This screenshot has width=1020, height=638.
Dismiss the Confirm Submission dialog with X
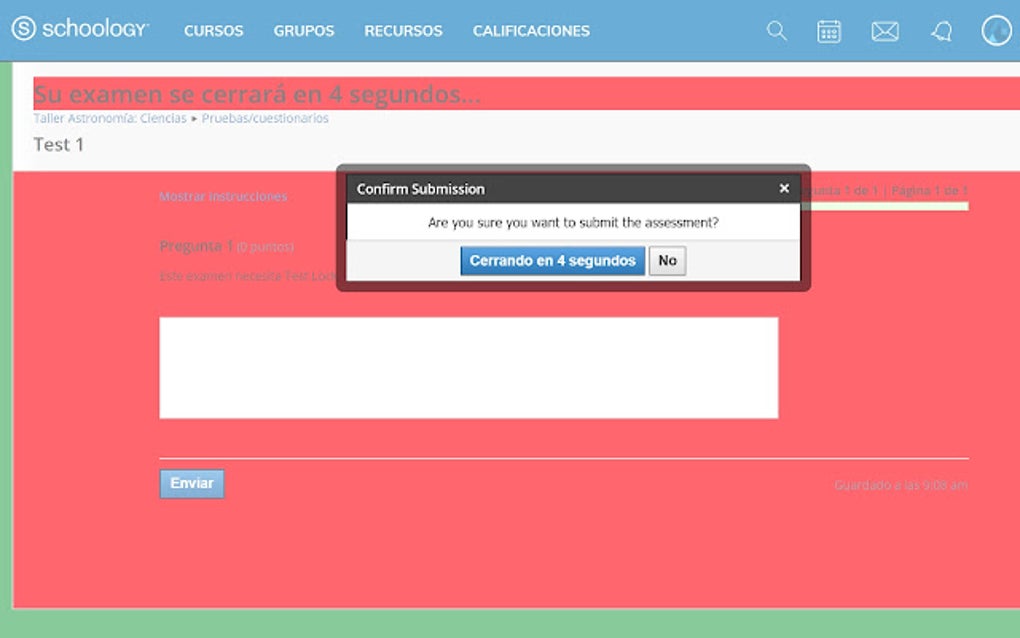(784, 188)
